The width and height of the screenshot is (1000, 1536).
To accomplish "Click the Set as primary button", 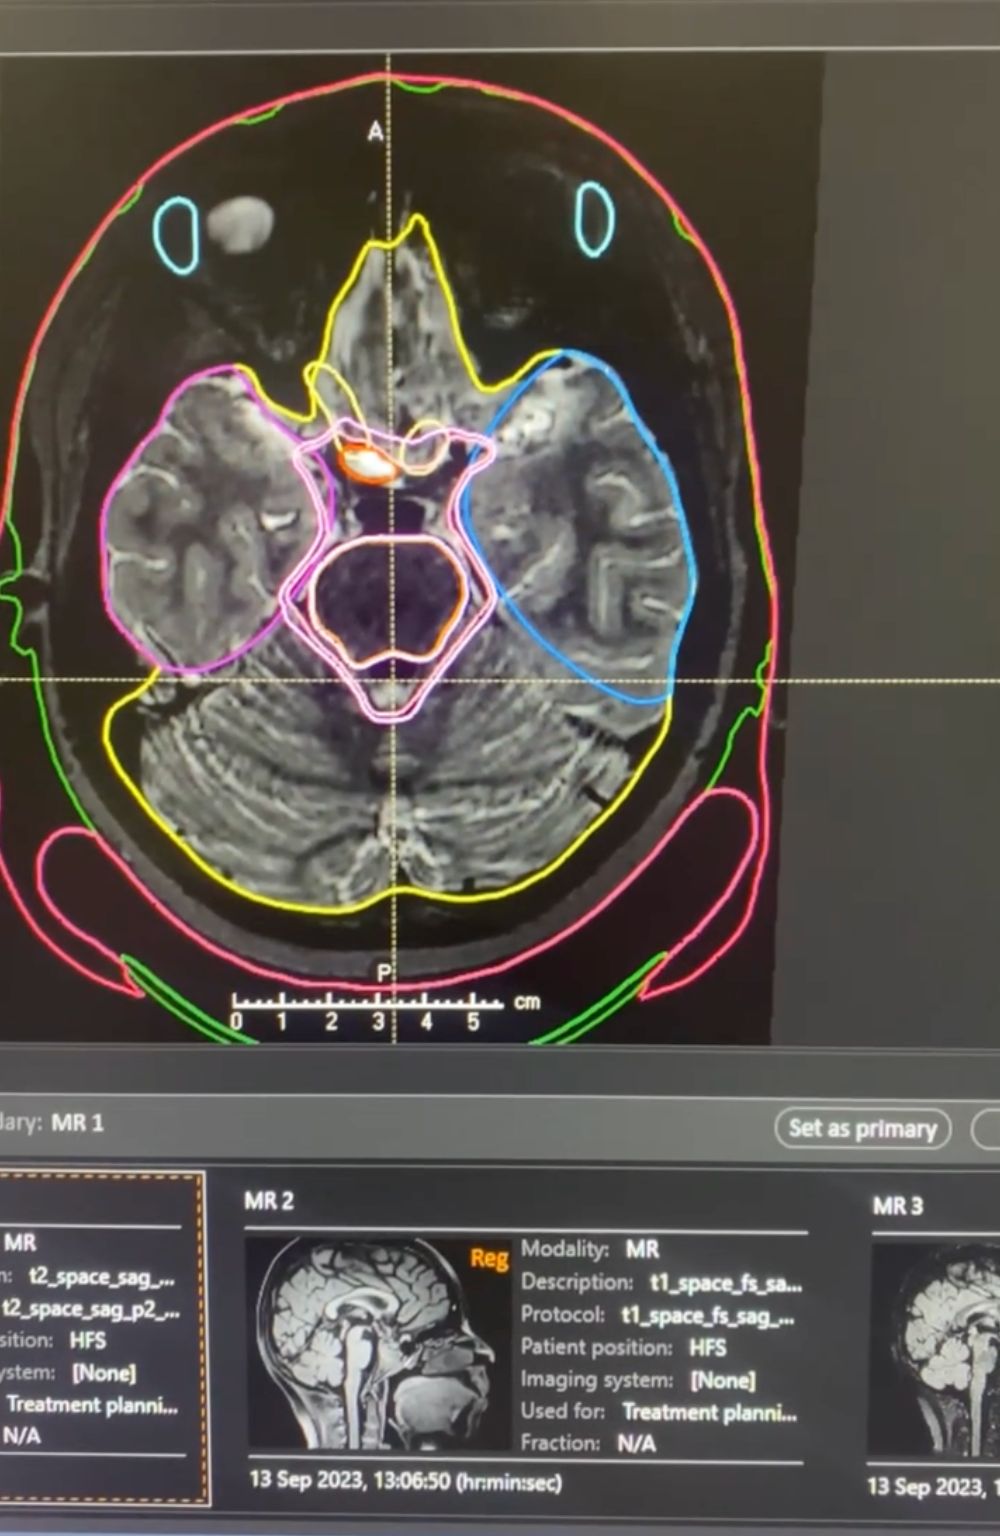I will [862, 1129].
